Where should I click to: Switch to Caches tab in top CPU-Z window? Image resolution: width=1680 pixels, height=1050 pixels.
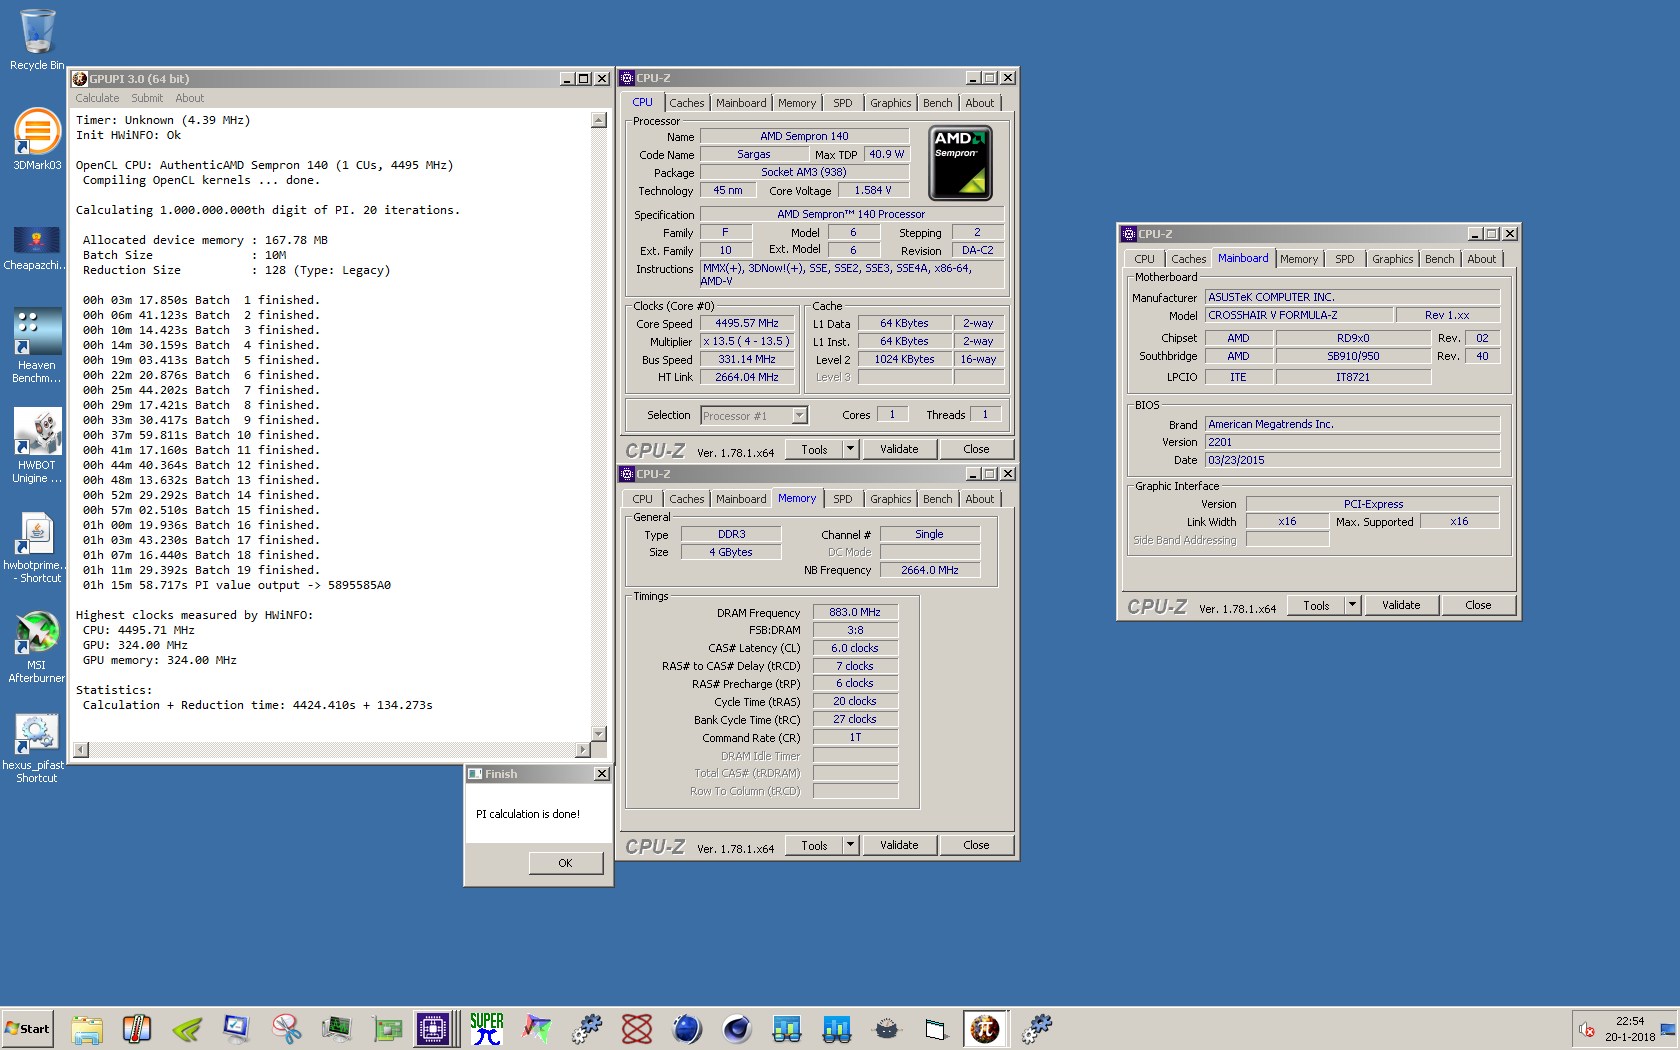coord(686,103)
